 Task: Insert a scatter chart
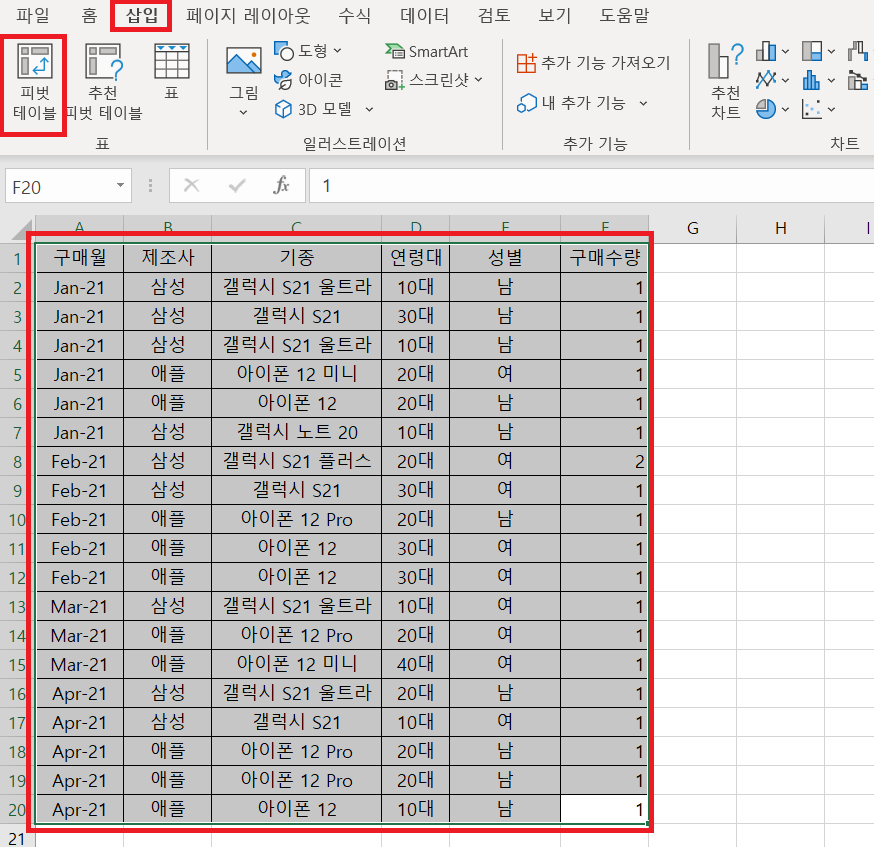[812, 109]
